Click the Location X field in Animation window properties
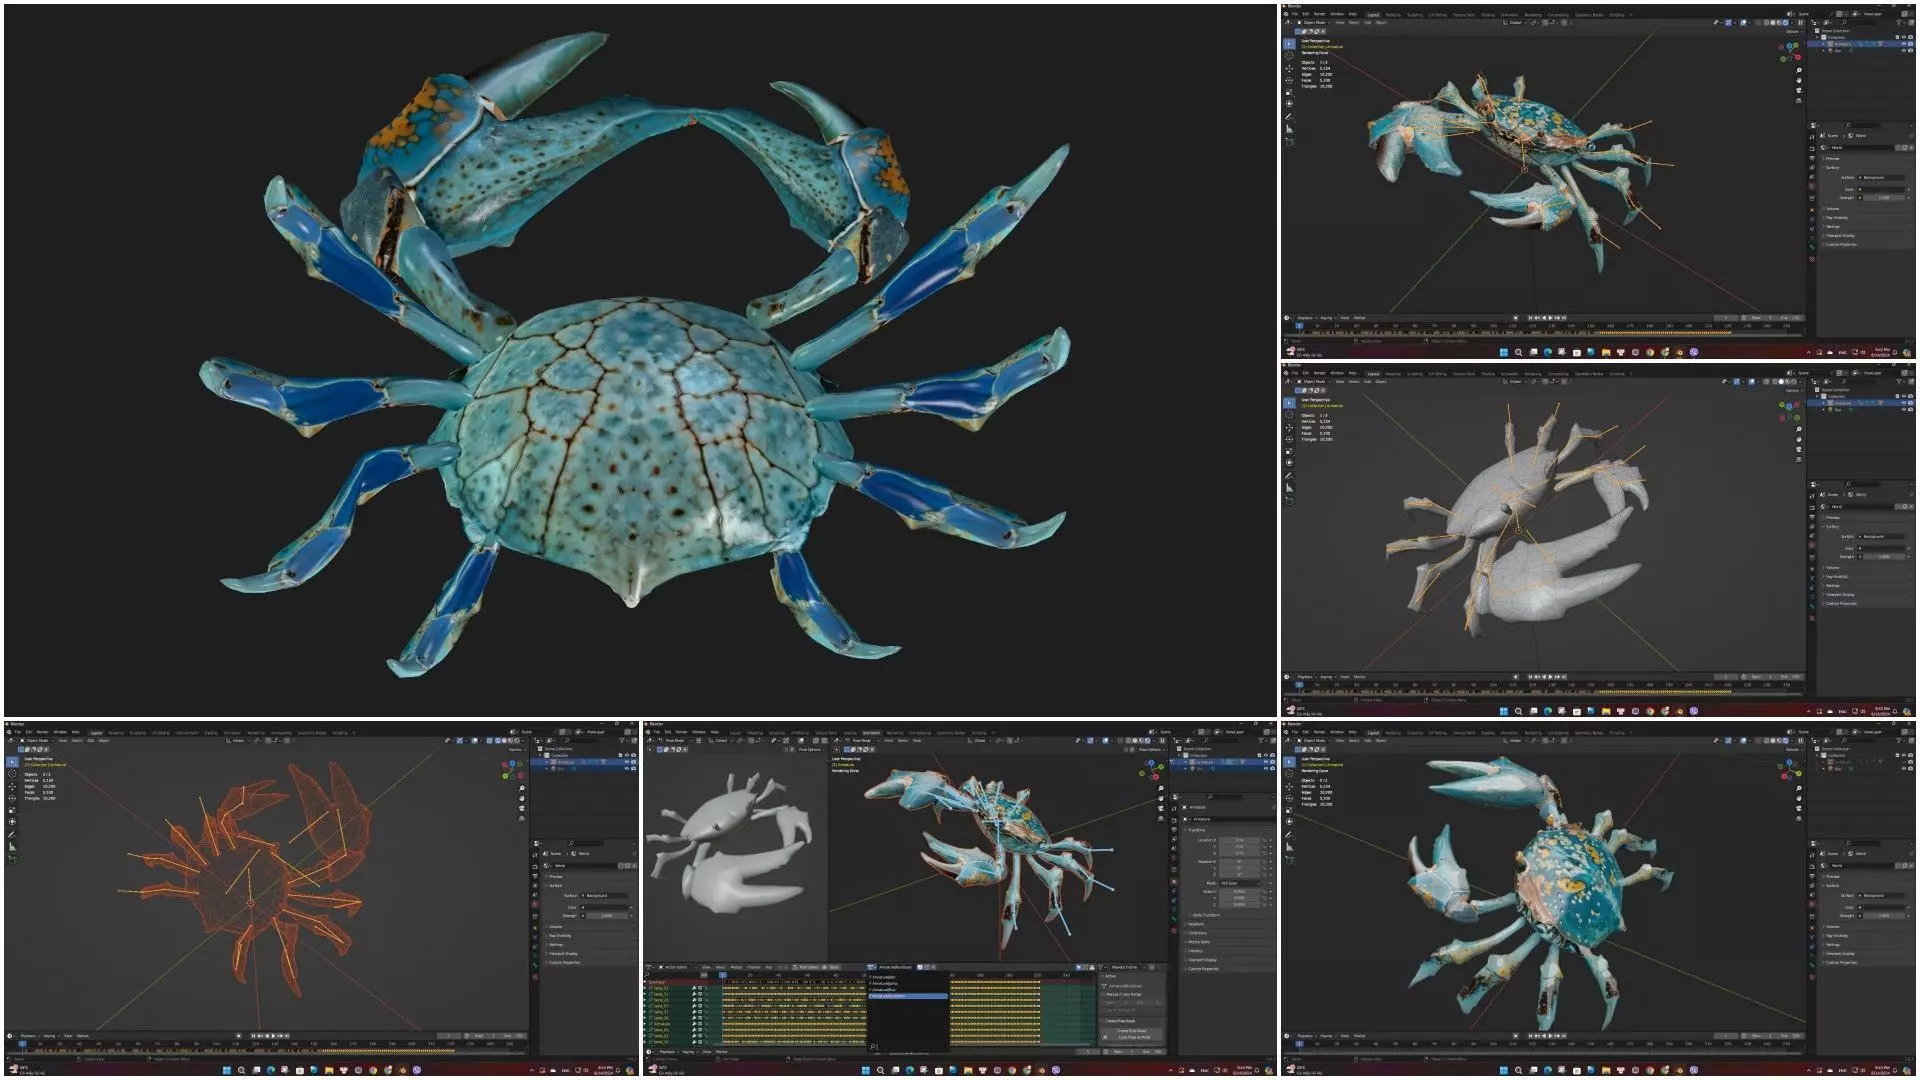 [x=1240, y=840]
